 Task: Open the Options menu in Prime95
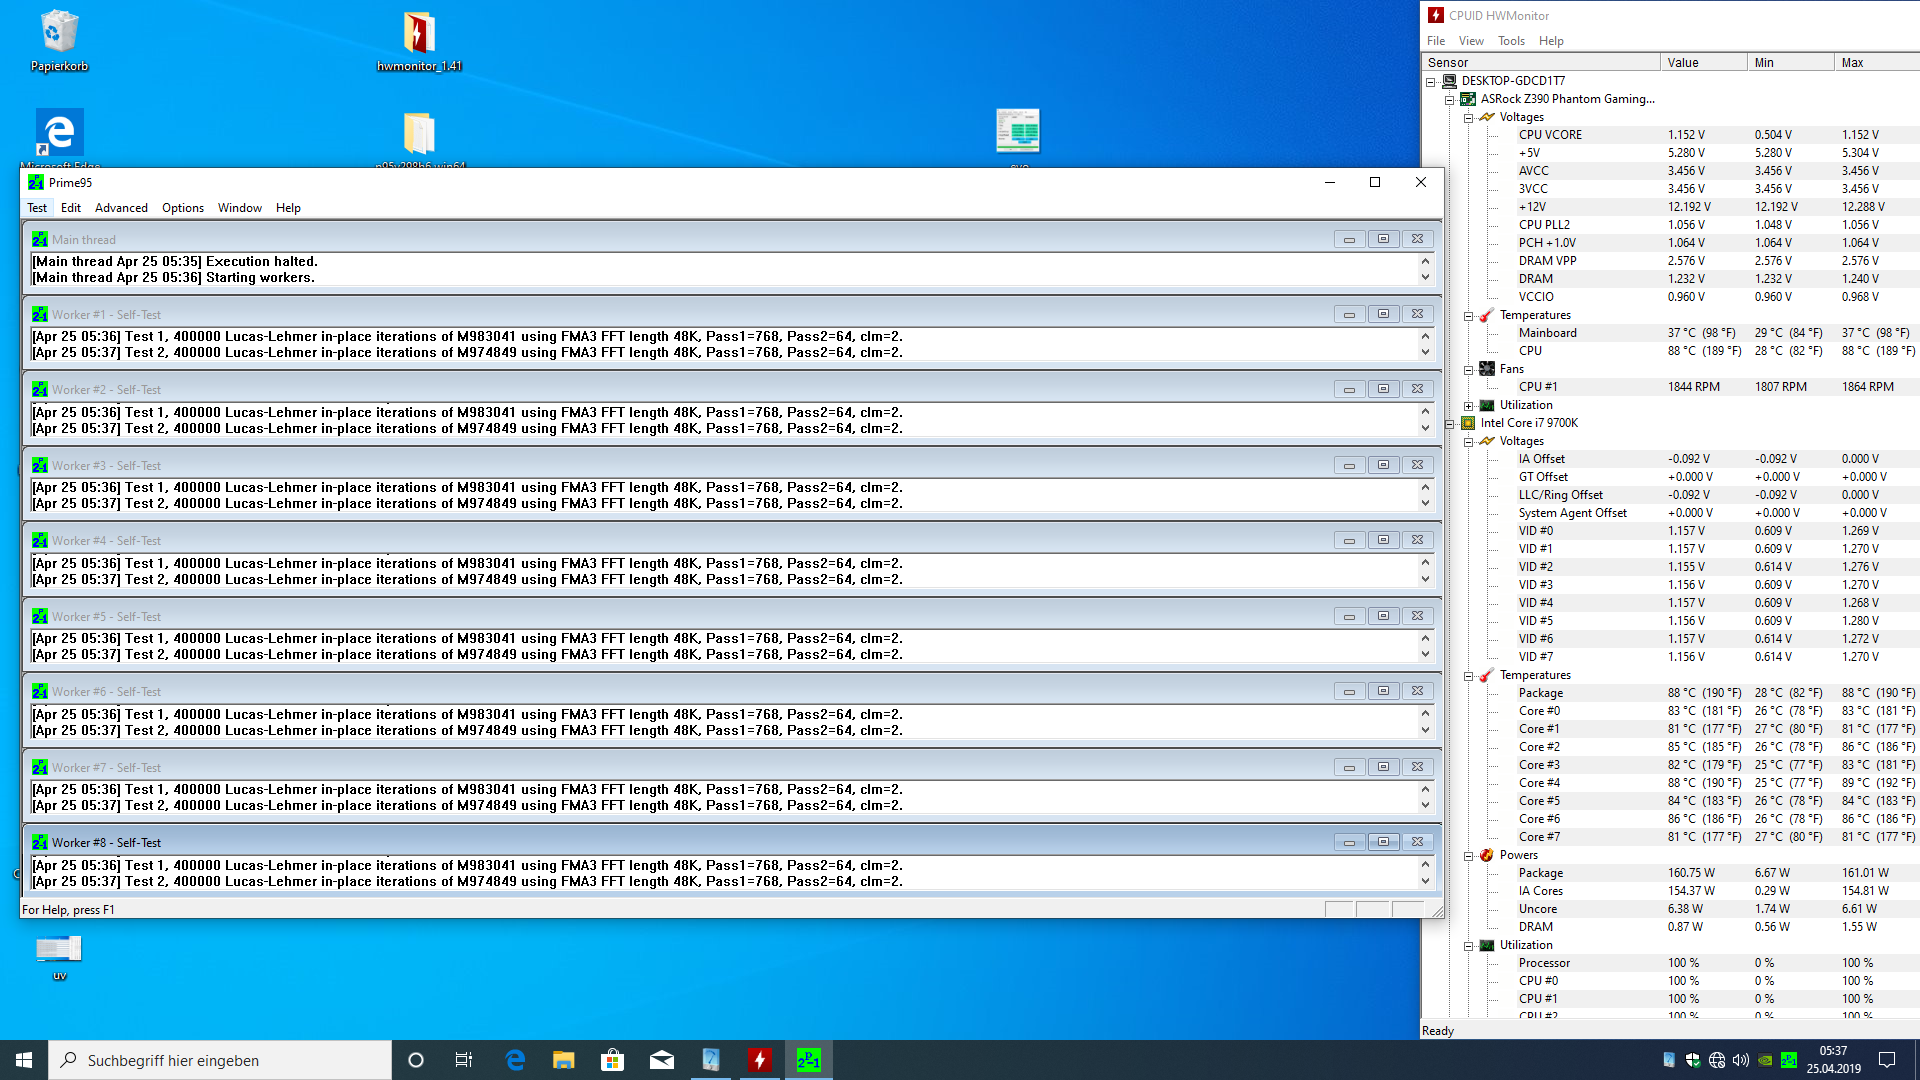tap(183, 208)
